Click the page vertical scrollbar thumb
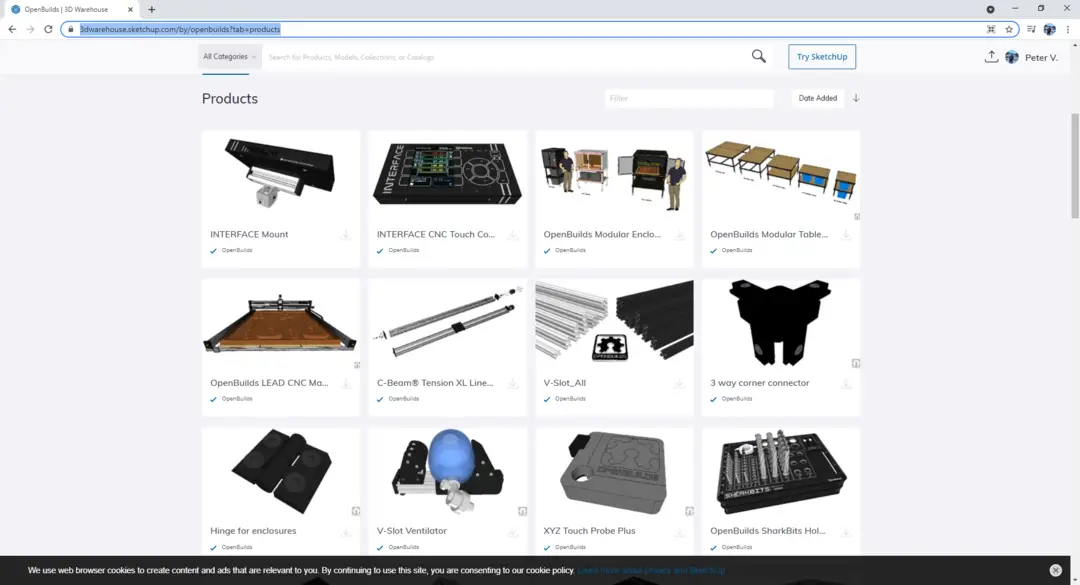Screen dimensions: 1080x585 pos(1074,165)
